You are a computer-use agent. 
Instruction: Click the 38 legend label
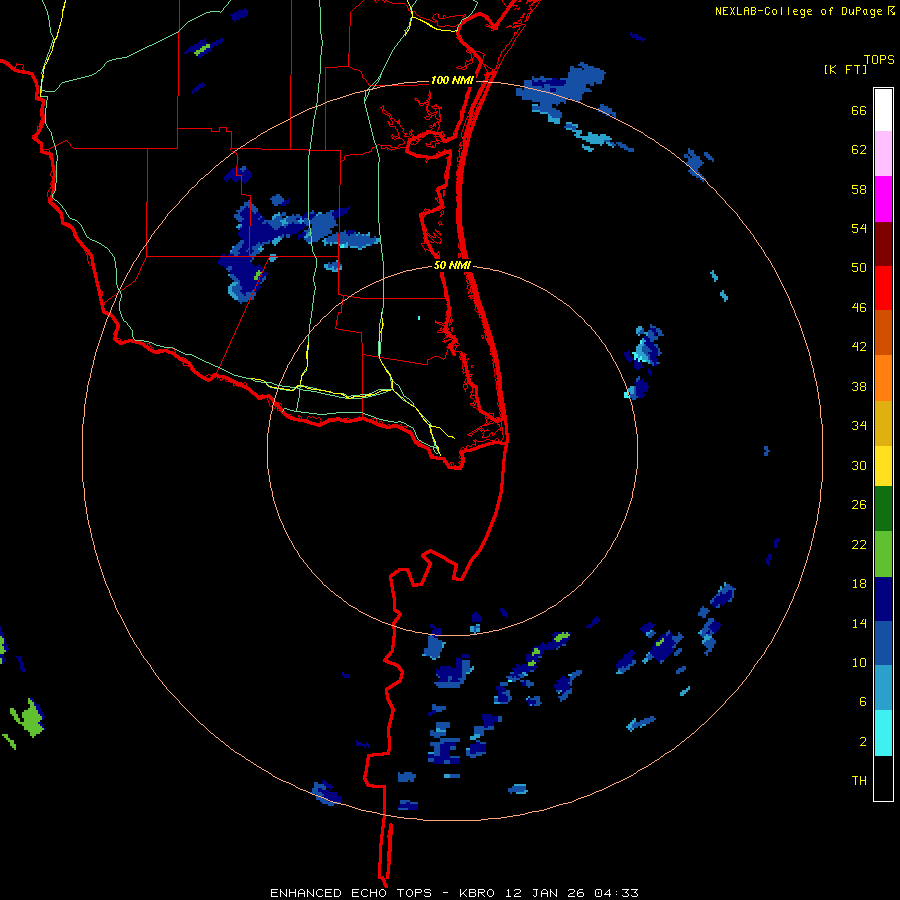tap(859, 386)
